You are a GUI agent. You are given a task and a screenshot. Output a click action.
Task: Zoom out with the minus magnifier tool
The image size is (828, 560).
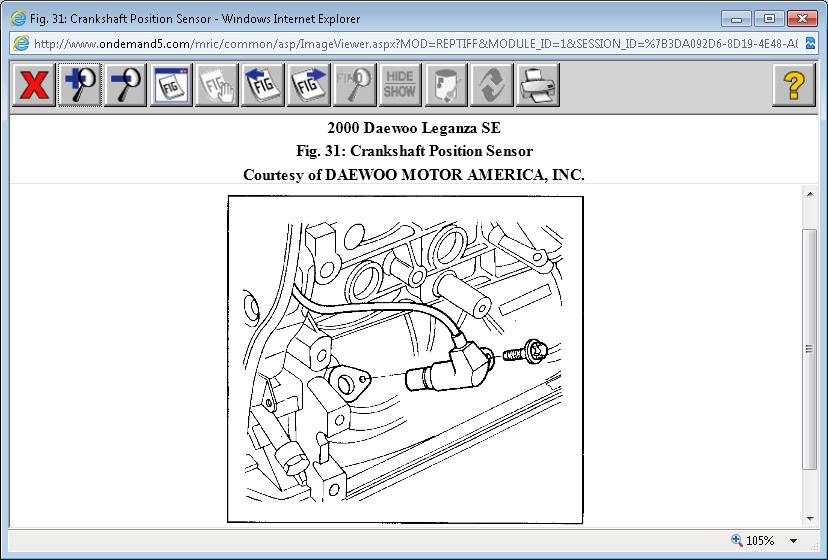pos(126,85)
